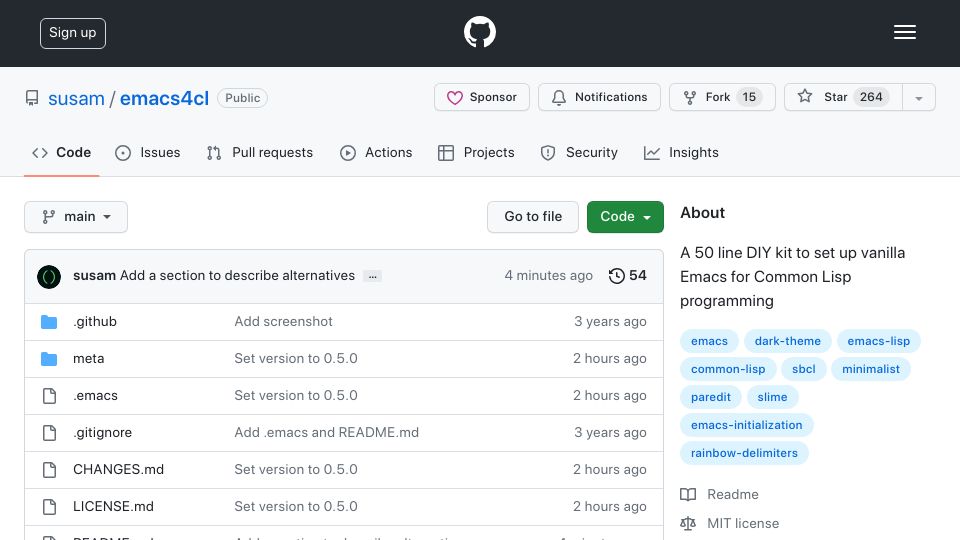Open the .github folder
Screen dimensions: 960x540
click(x=95, y=321)
